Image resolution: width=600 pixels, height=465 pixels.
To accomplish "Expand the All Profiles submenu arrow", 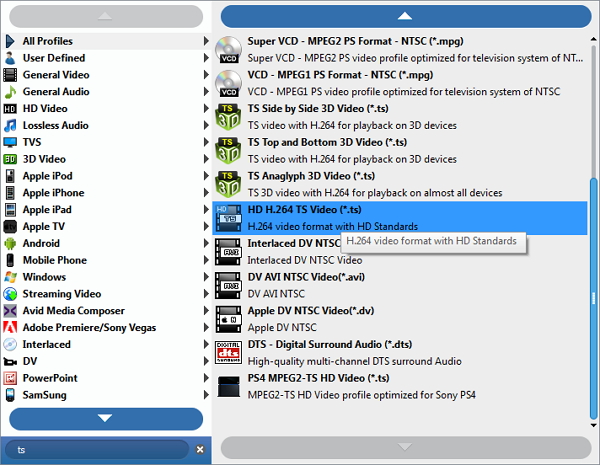I will pos(206,41).
